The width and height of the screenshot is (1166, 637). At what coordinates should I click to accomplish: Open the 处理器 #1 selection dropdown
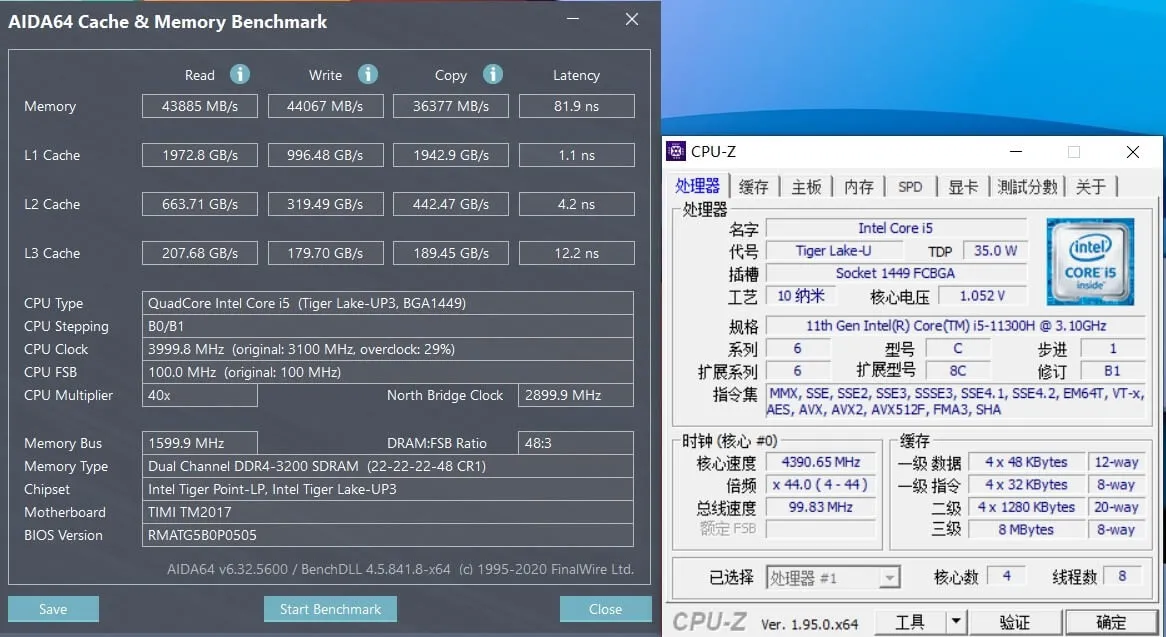click(834, 578)
